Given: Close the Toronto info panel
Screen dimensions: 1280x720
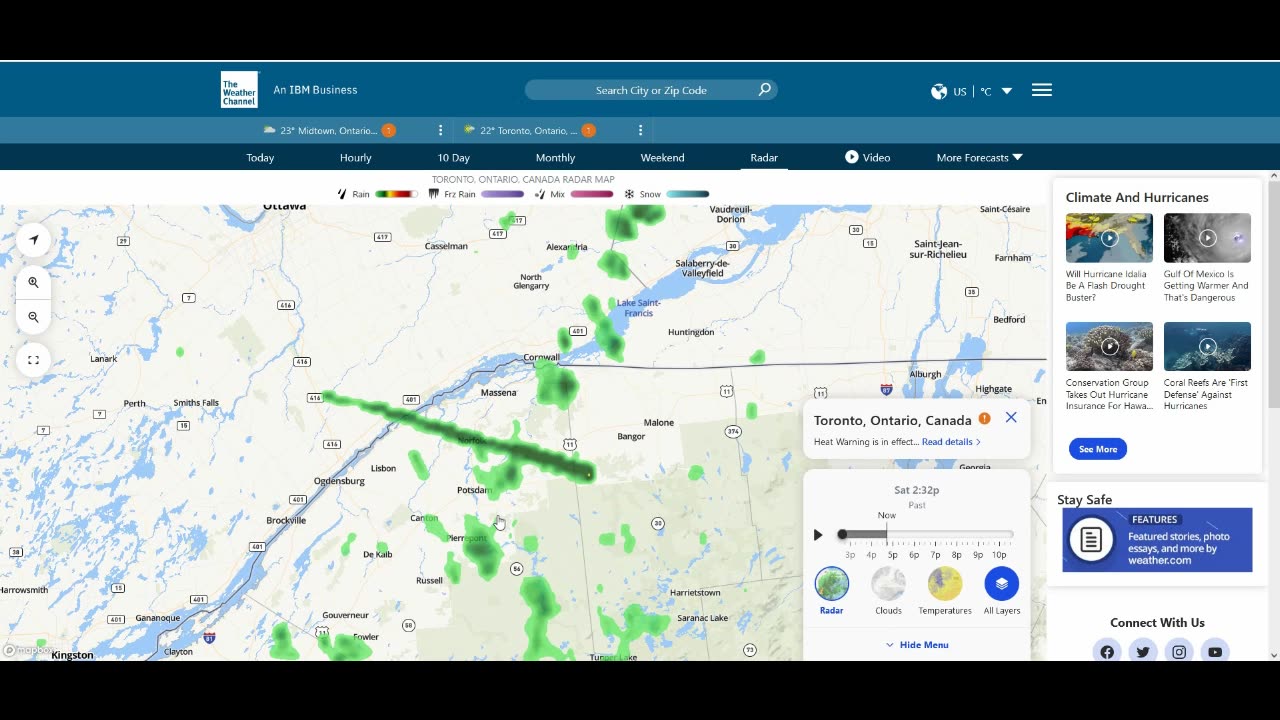Looking at the screenshot, I should [1011, 418].
